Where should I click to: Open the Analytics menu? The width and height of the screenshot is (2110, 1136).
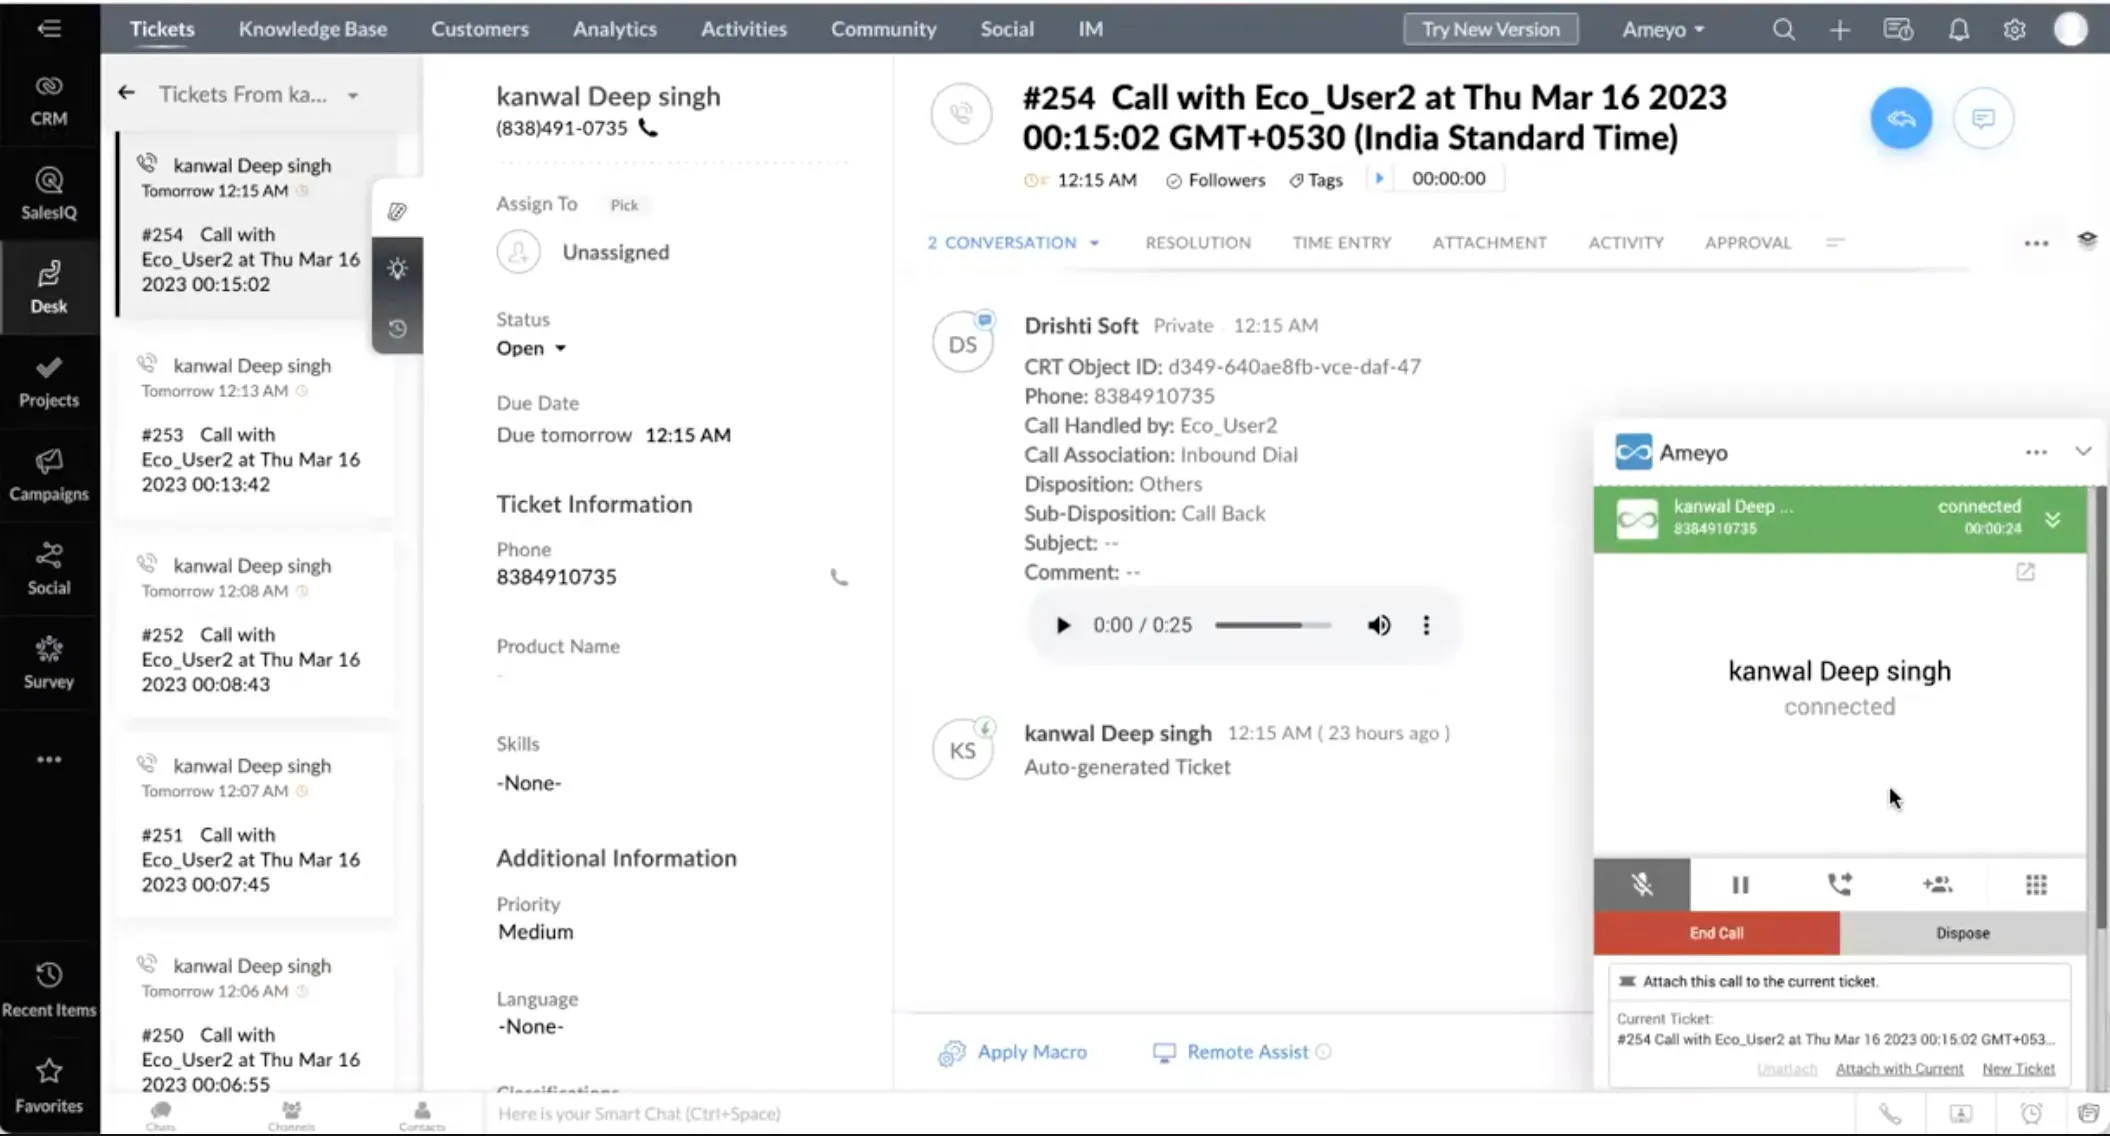(614, 29)
